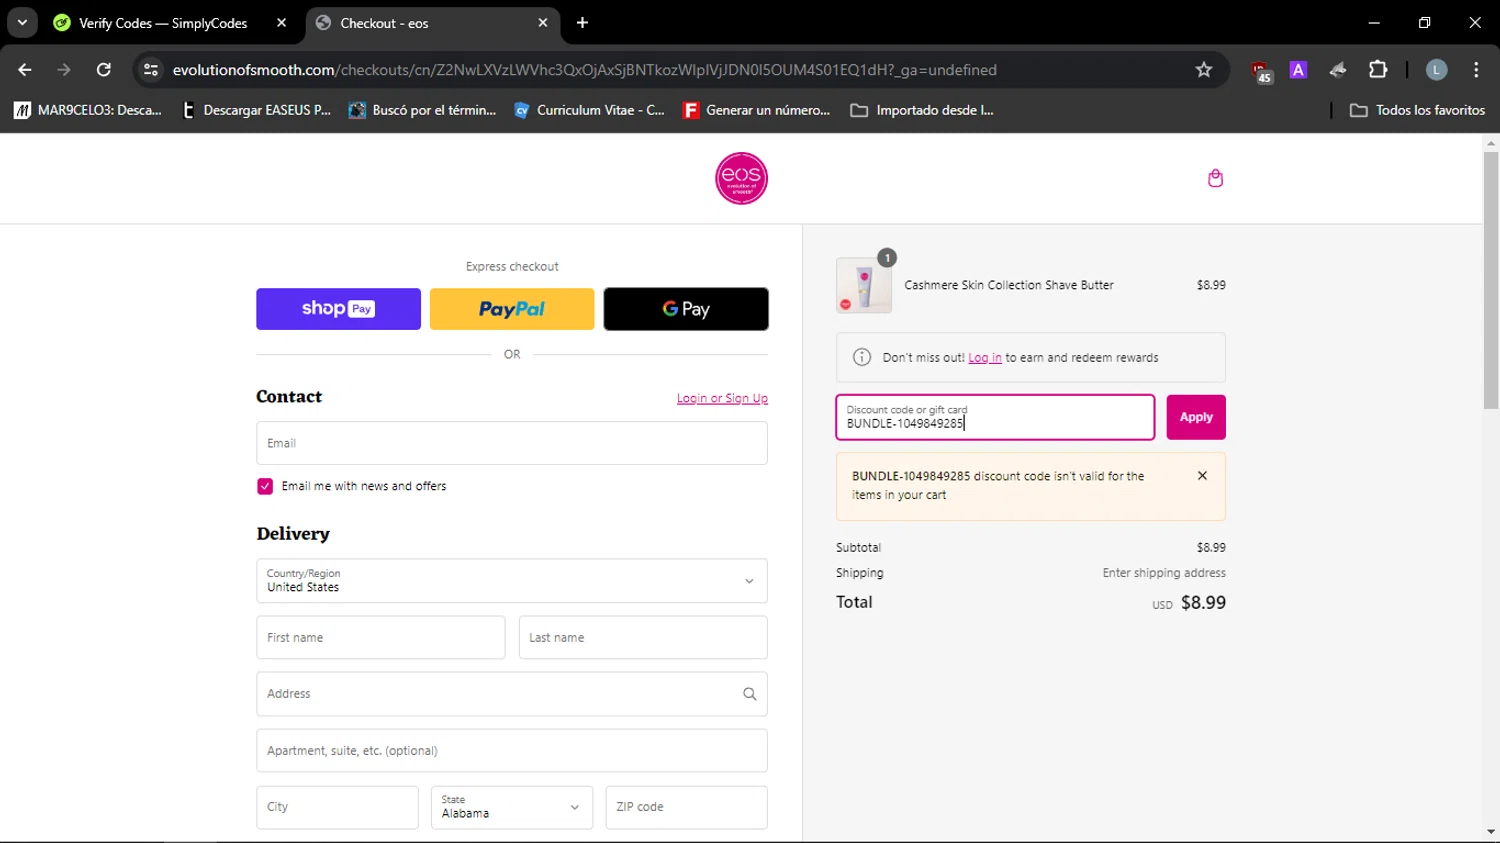The height and width of the screenshot is (843, 1500).
Task: Click the gray bird-shaped extension icon
Action: [1338, 70]
